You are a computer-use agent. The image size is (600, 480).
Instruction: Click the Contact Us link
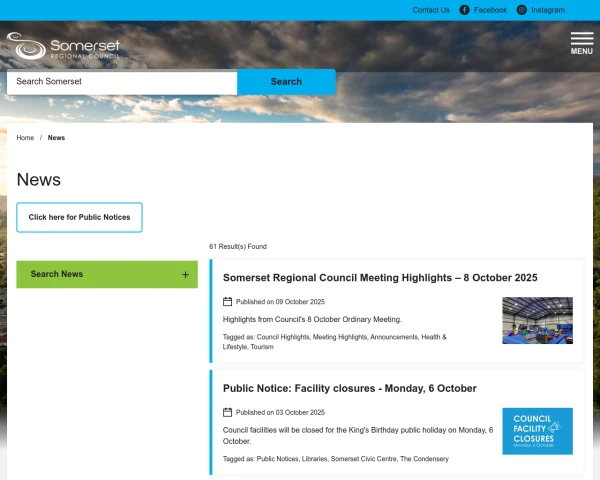pos(431,10)
